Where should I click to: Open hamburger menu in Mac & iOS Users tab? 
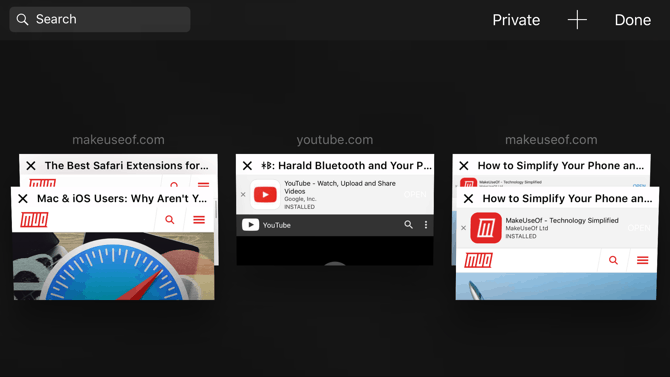pyautogui.click(x=199, y=220)
